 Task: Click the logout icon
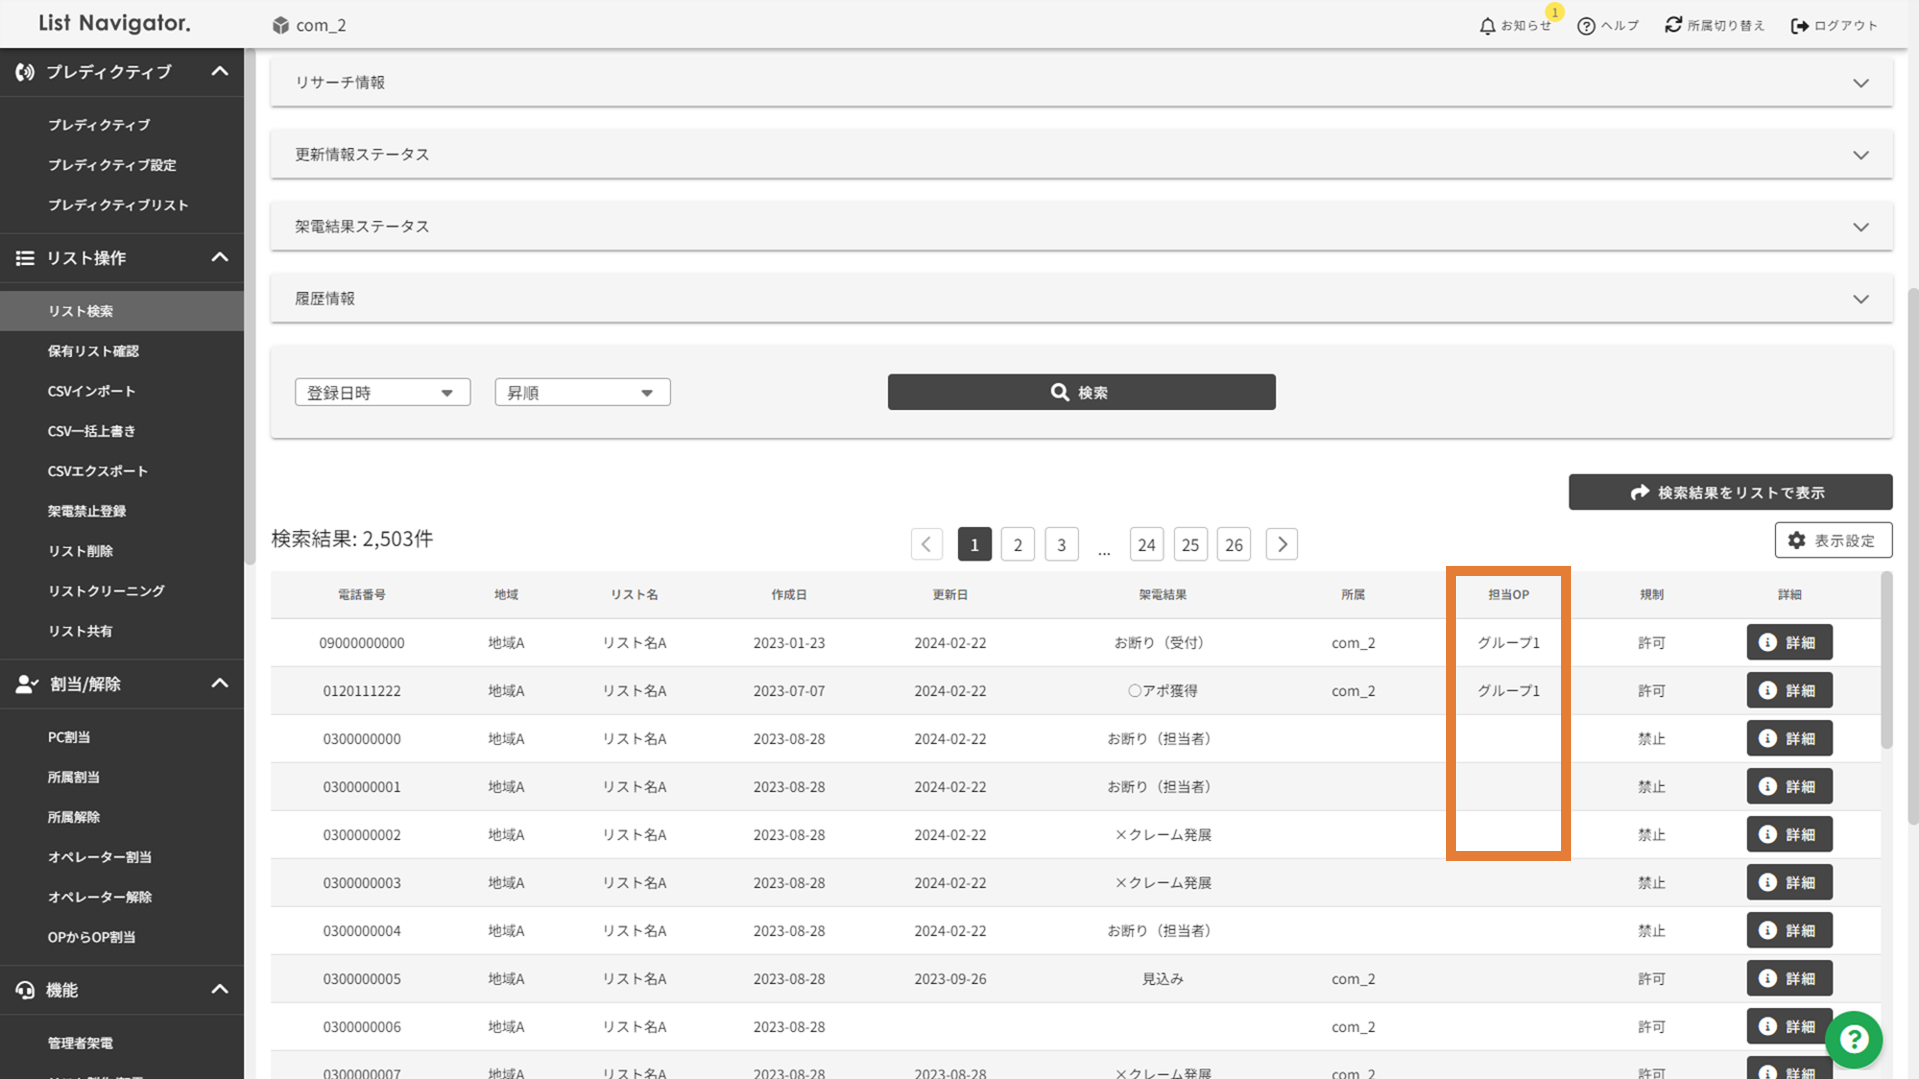1799,26
